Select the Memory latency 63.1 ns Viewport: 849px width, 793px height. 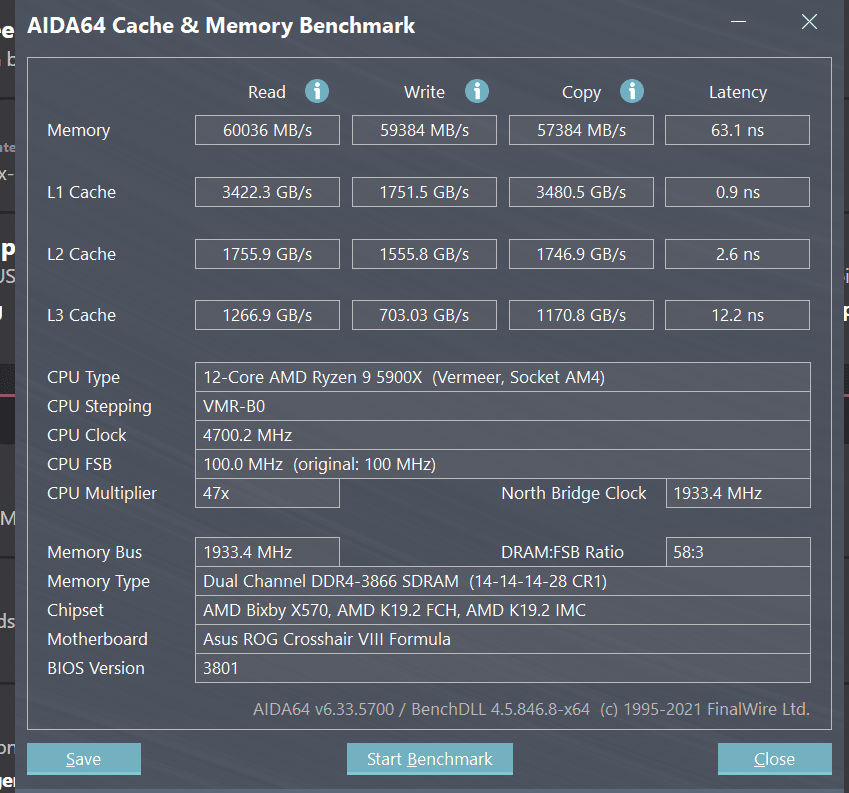737,130
